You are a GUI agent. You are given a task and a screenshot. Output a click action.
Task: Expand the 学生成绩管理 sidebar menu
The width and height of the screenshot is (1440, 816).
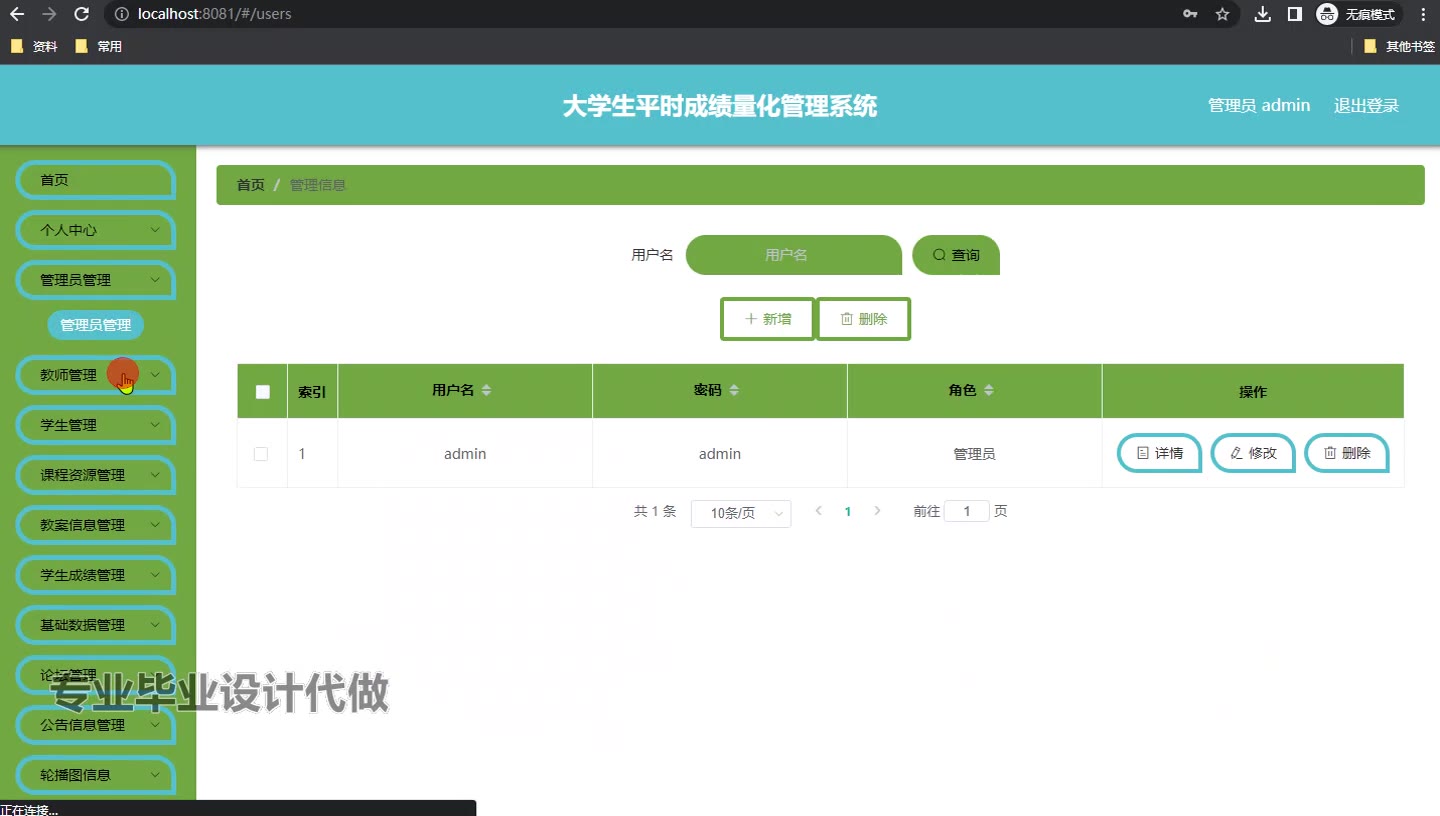[96, 575]
